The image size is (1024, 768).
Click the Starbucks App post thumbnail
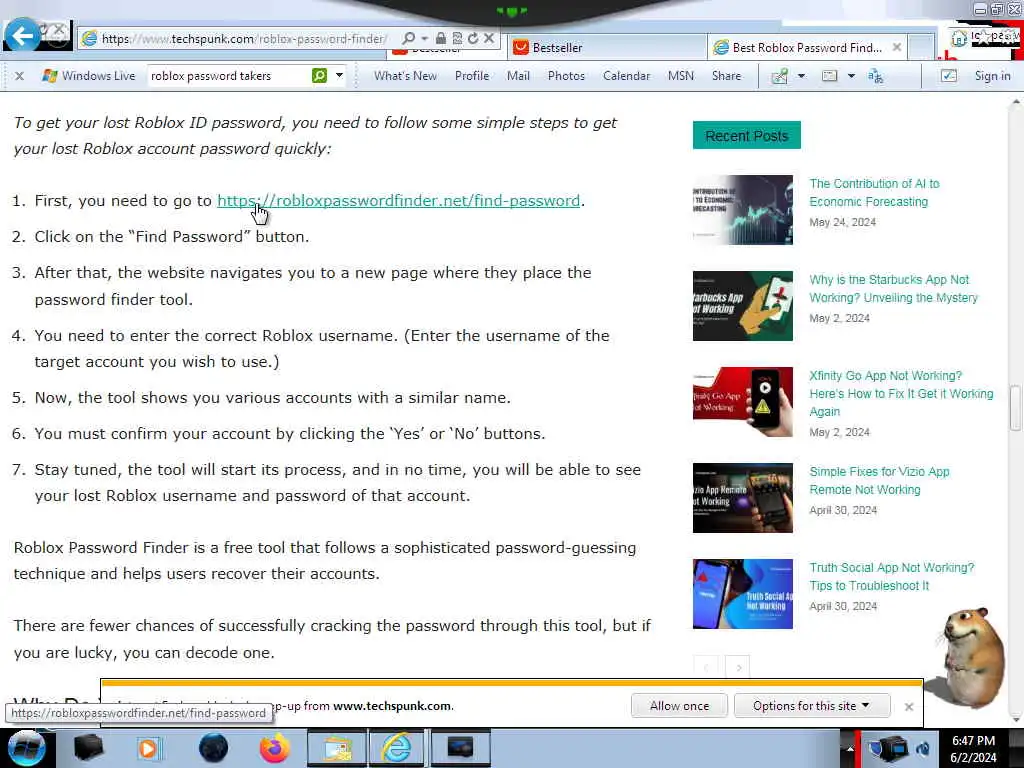pyautogui.click(x=743, y=306)
